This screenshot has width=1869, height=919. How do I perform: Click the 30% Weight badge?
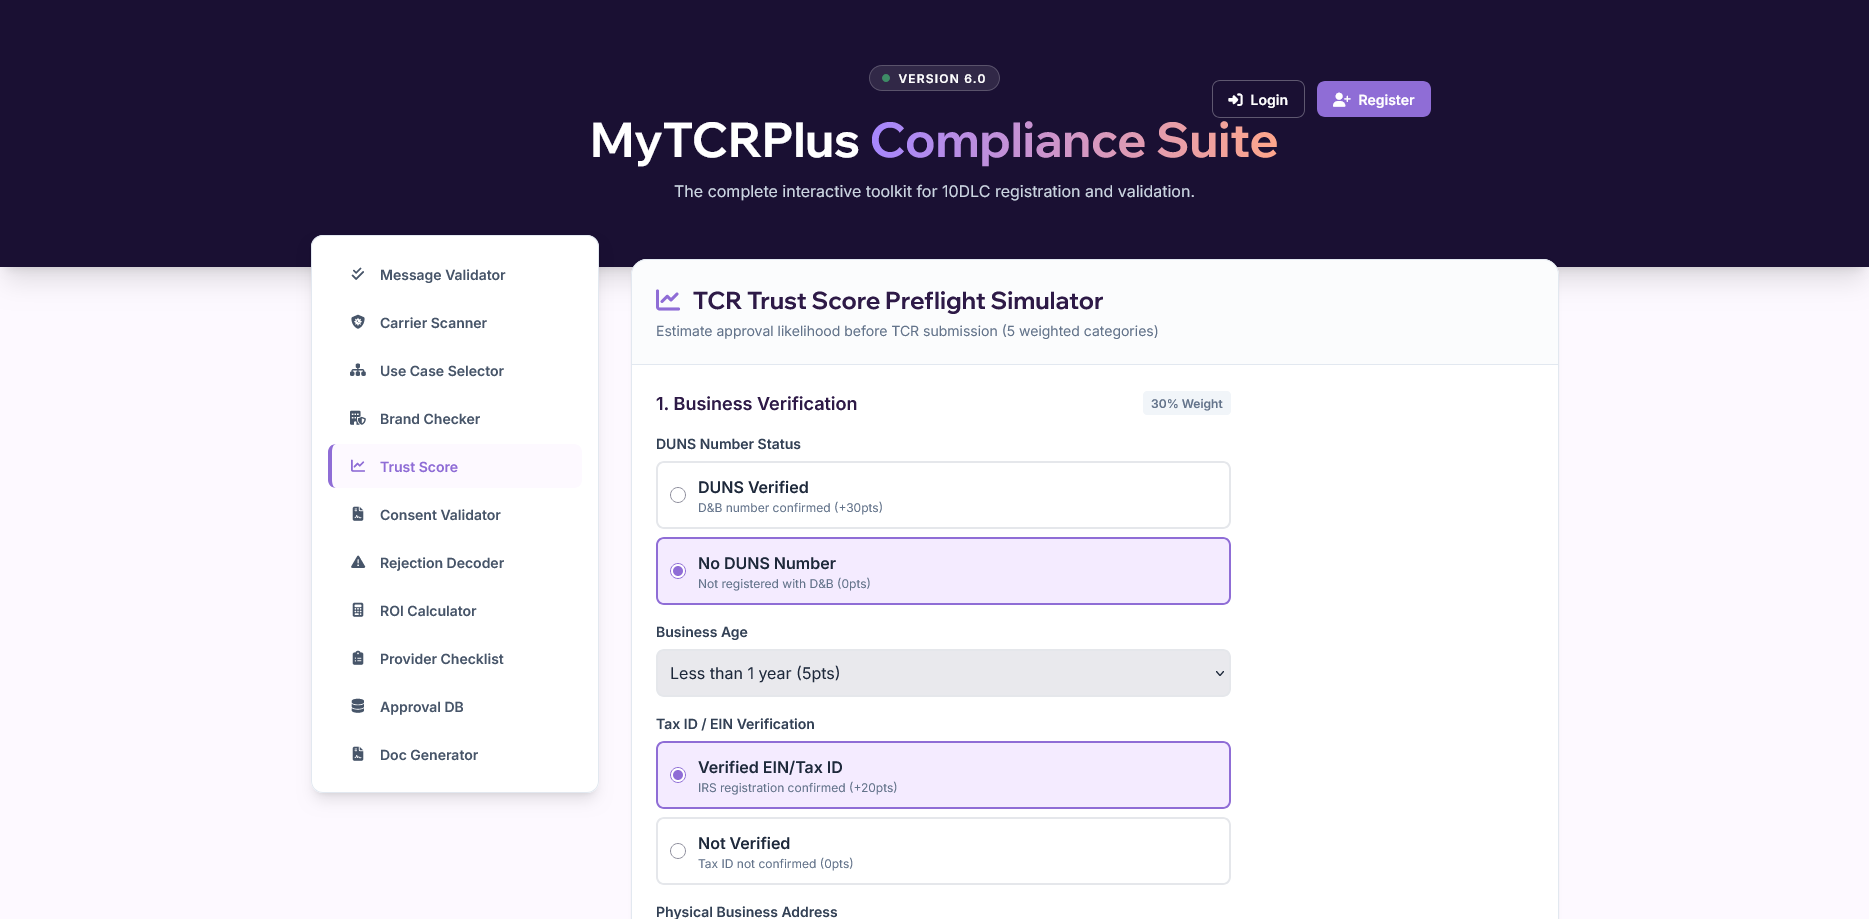[x=1186, y=403]
